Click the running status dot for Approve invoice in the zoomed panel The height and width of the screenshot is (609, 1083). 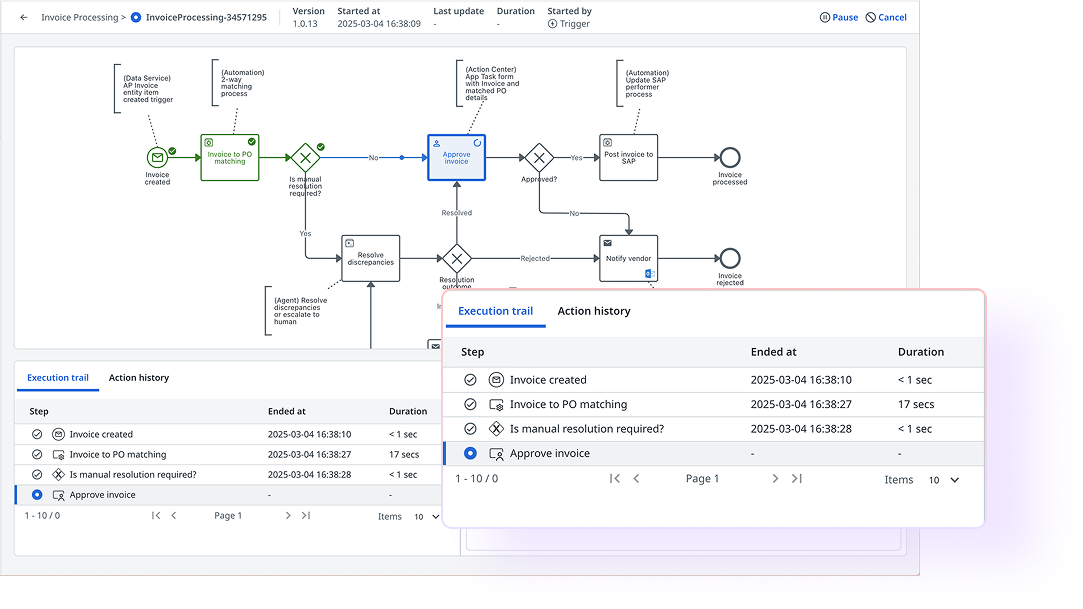(470, 454)
